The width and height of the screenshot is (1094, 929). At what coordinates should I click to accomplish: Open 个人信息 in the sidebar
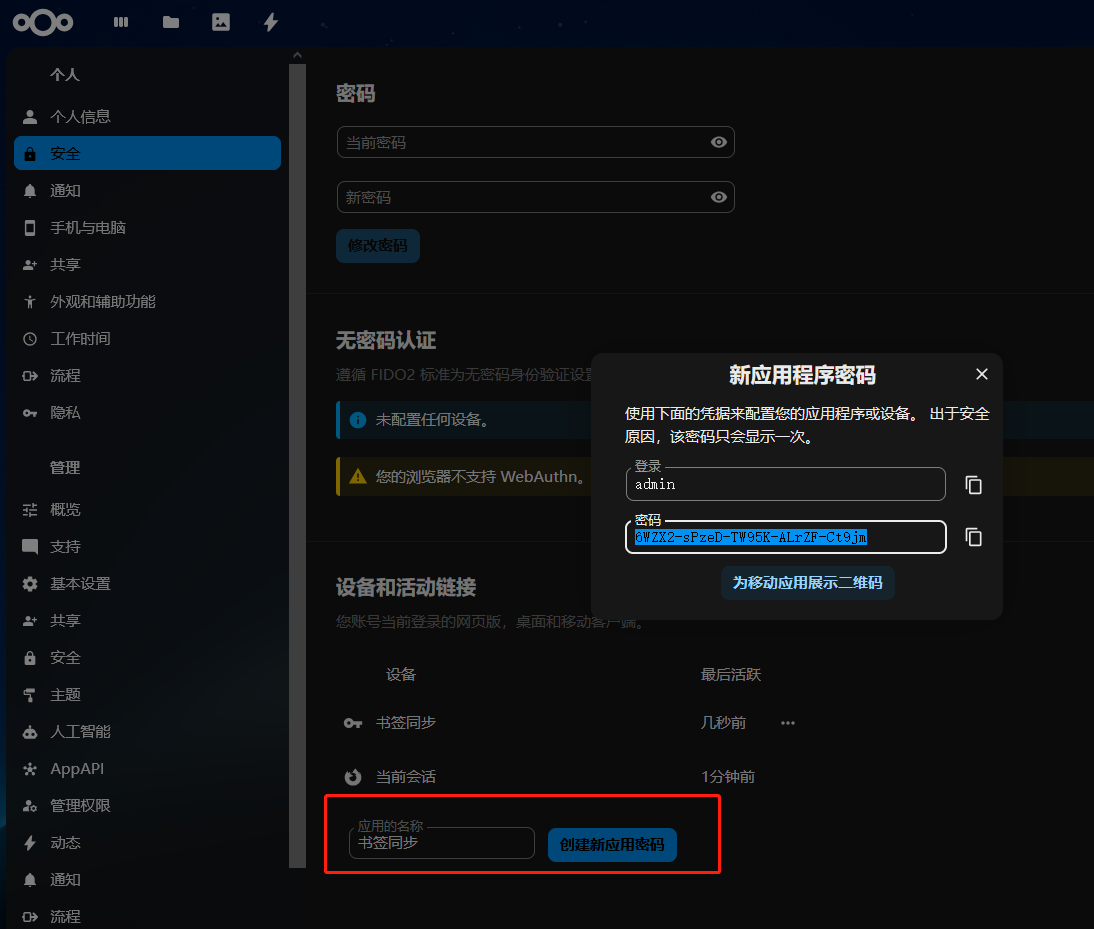[x=147, y=116]
